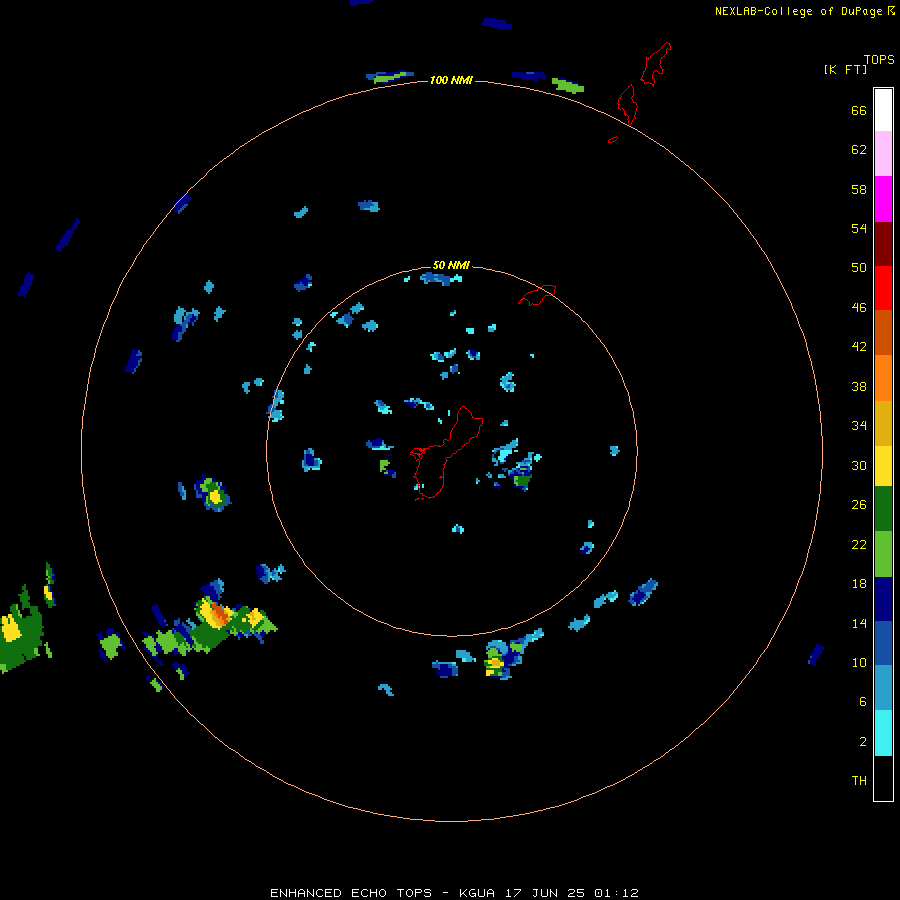
Task: Click the legend value "66"
Action: 859,110
